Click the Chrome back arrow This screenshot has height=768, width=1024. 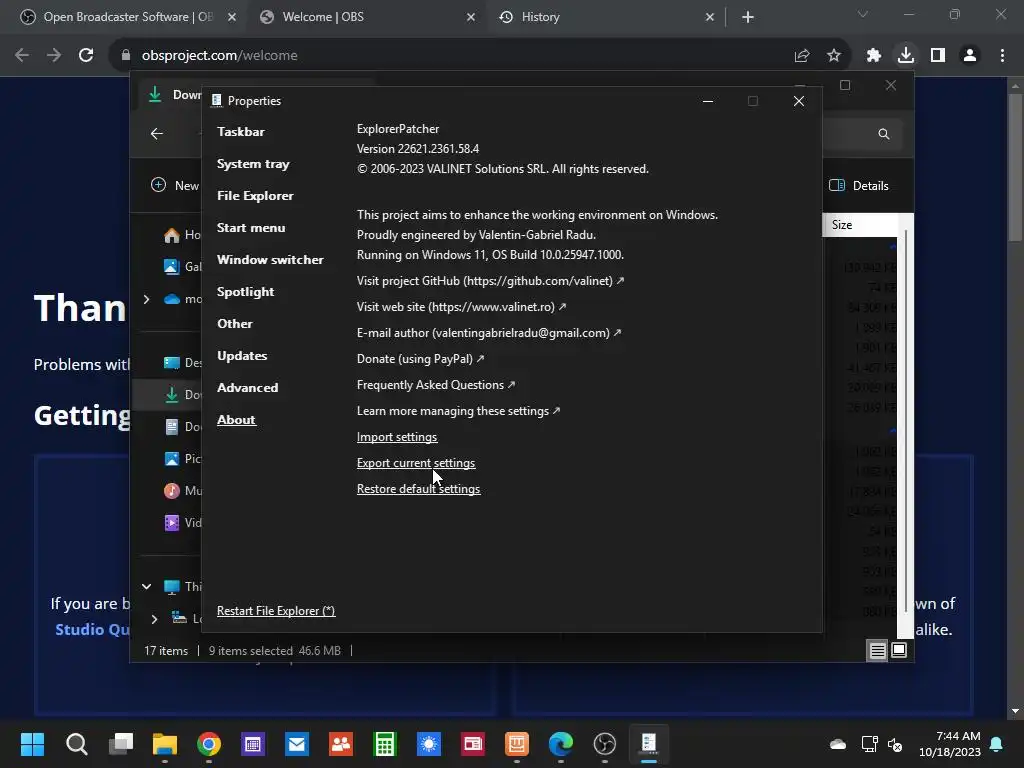pyautogui.click(x=22, y=56)
